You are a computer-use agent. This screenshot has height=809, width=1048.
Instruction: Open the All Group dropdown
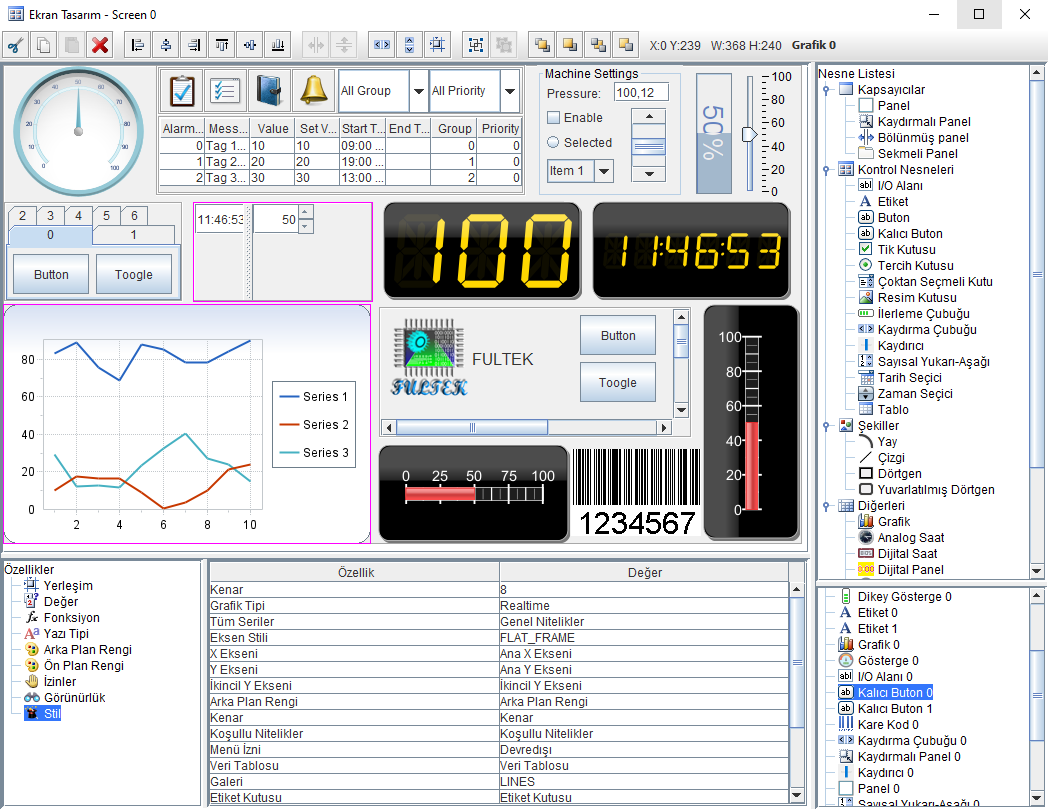pyautogui.click(x=419, y=91)
